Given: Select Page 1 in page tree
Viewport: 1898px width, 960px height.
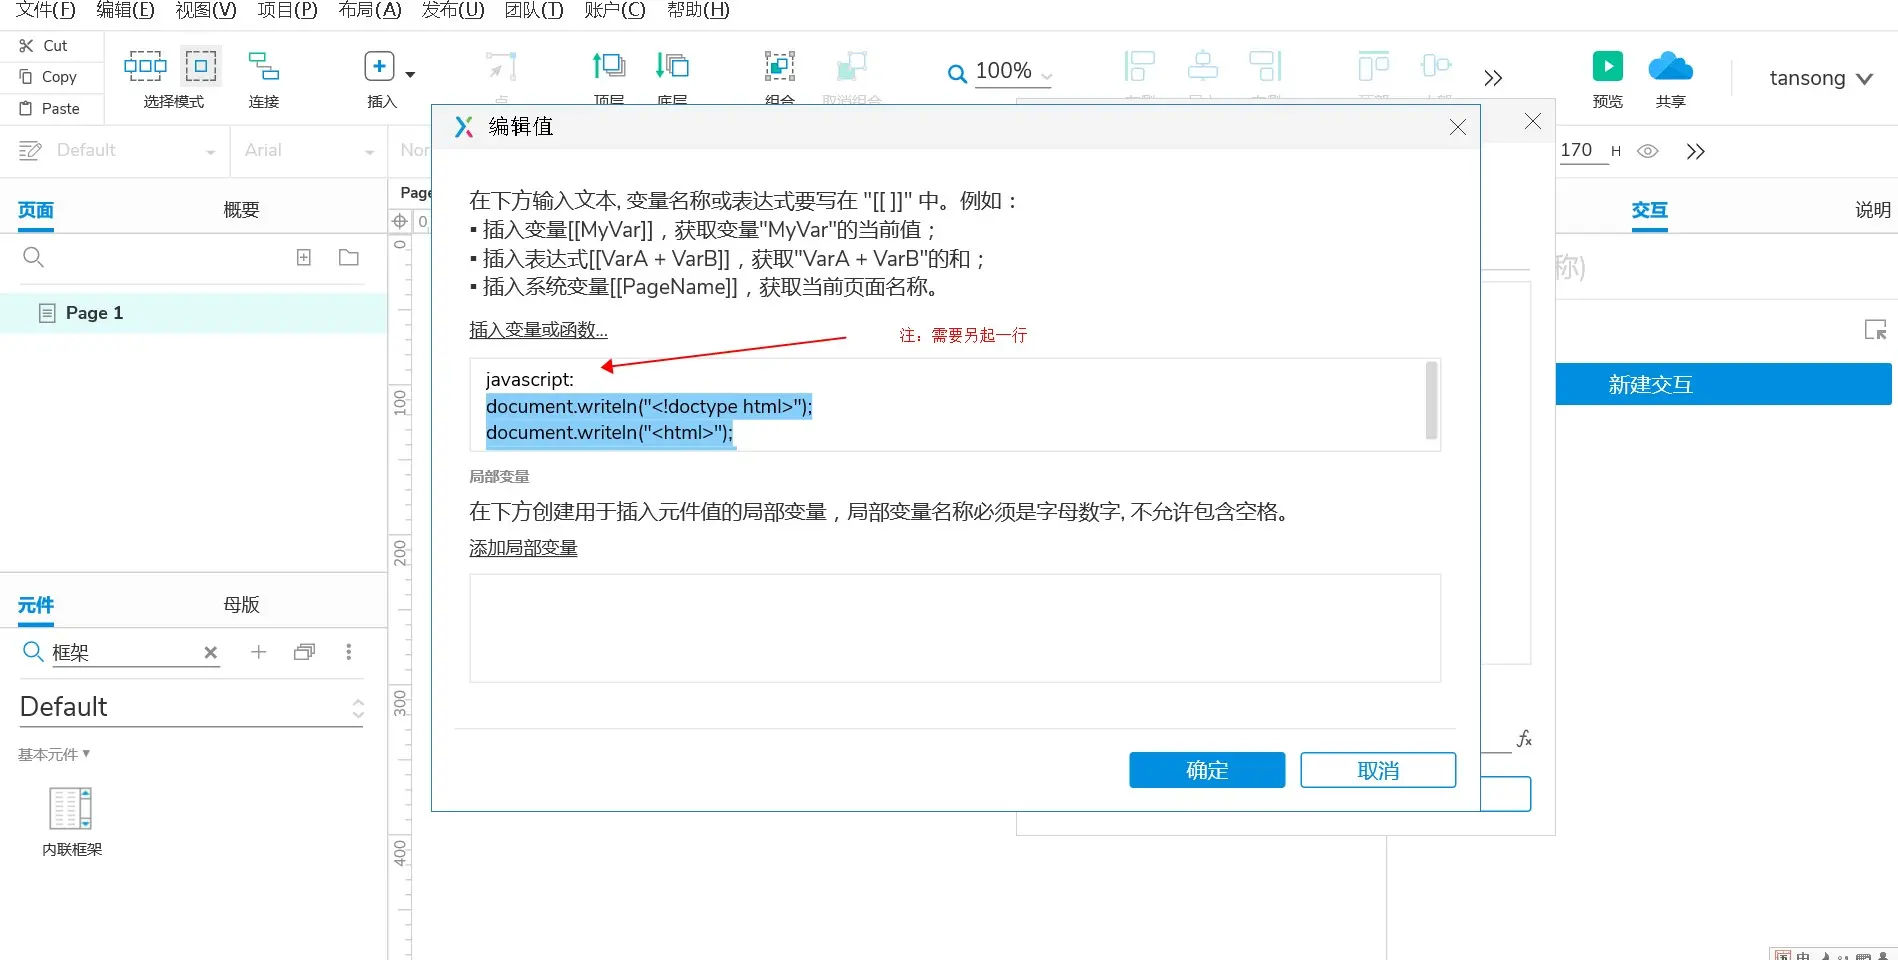Looking at the screenshot, I should pyautogui.click(x=193, y=313).
